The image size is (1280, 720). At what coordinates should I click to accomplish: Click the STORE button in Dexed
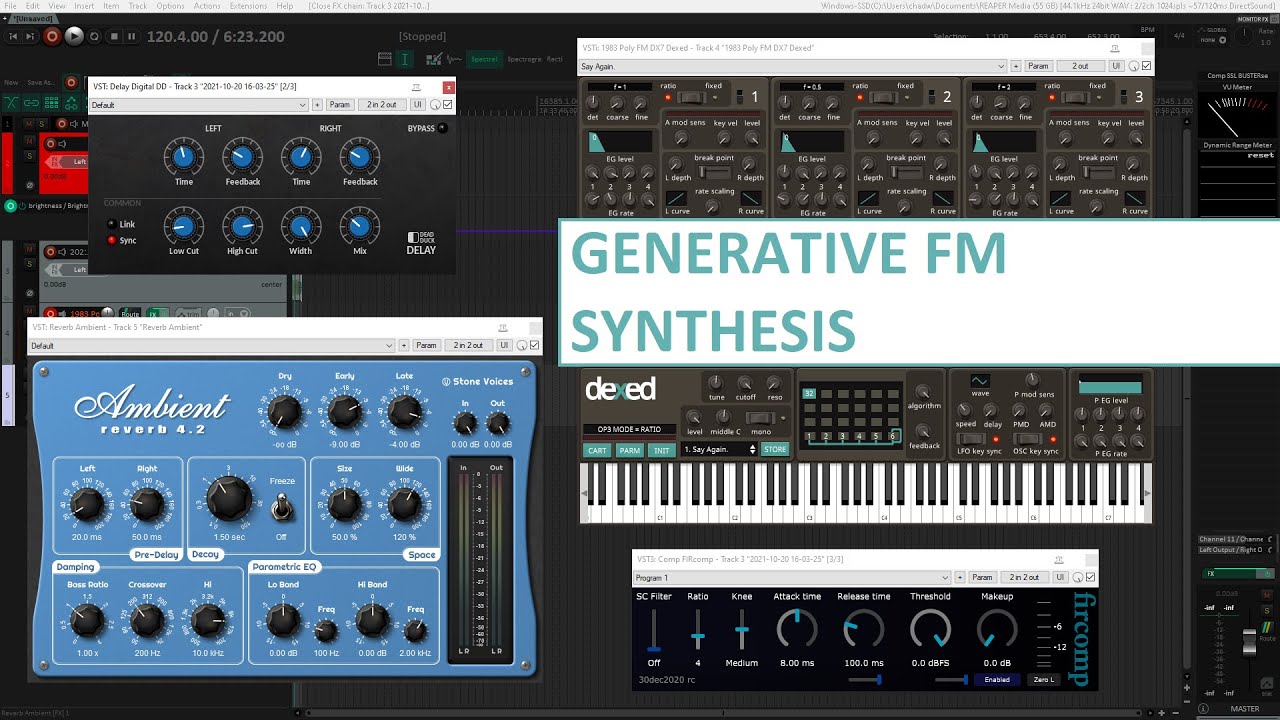(x=775, y=450)
